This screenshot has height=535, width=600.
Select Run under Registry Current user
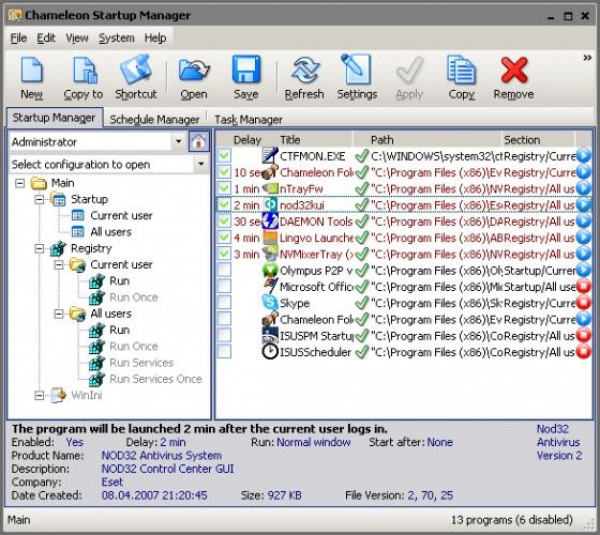coord(119,281)
